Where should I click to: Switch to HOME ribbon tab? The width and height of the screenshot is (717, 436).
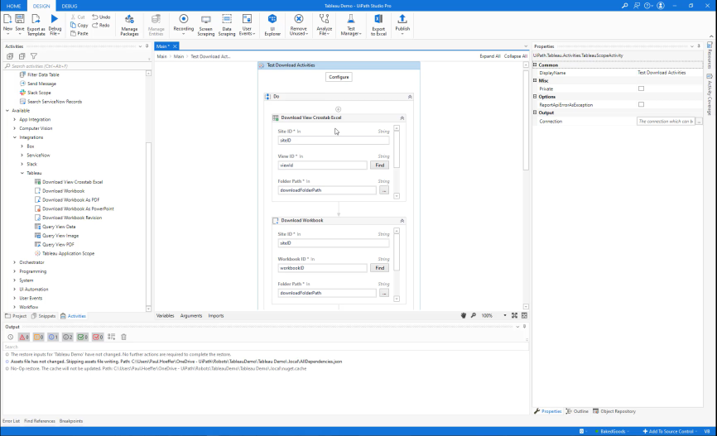(x=14, y=6)
